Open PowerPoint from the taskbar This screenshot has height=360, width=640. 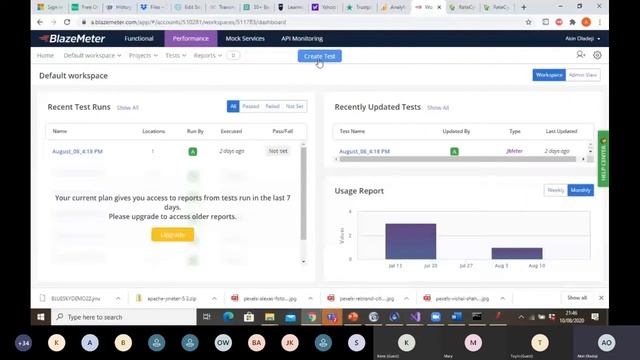coord(353,317)
